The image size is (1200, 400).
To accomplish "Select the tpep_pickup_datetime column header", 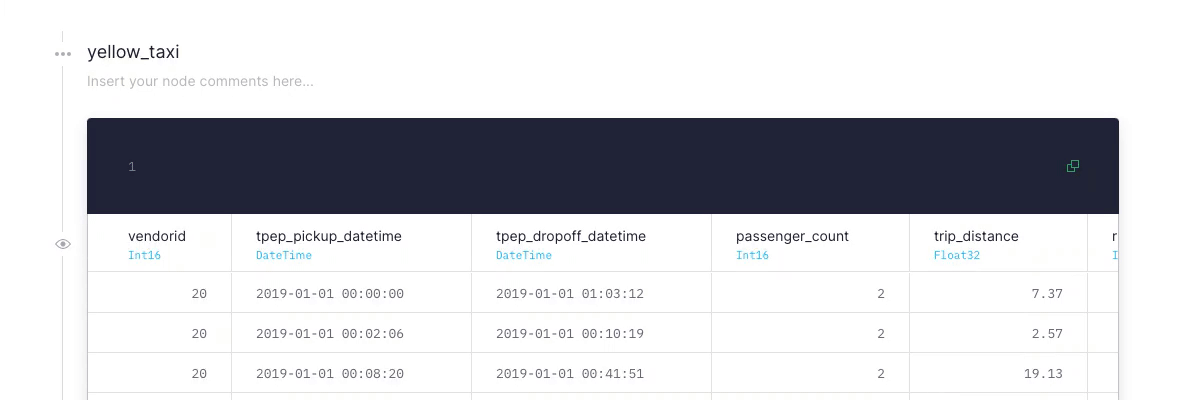I will 329,237.
